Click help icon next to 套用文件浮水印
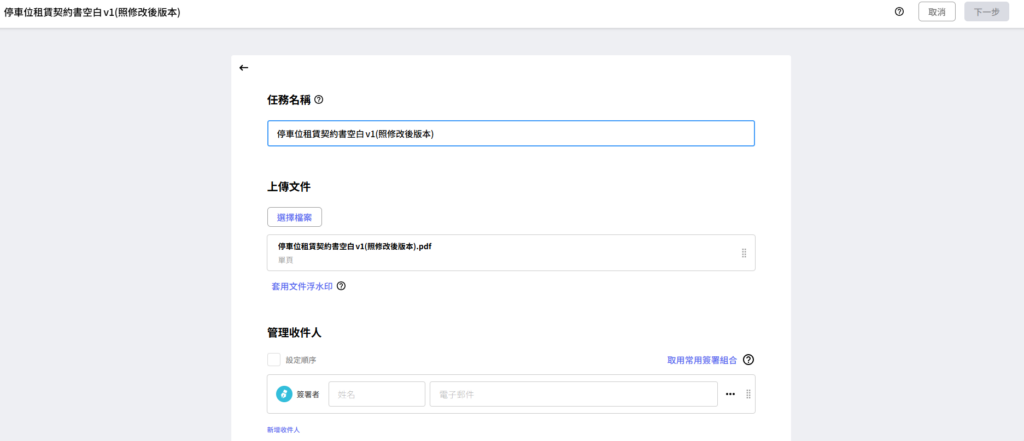 pyautogui.click(x=341, y=286)
